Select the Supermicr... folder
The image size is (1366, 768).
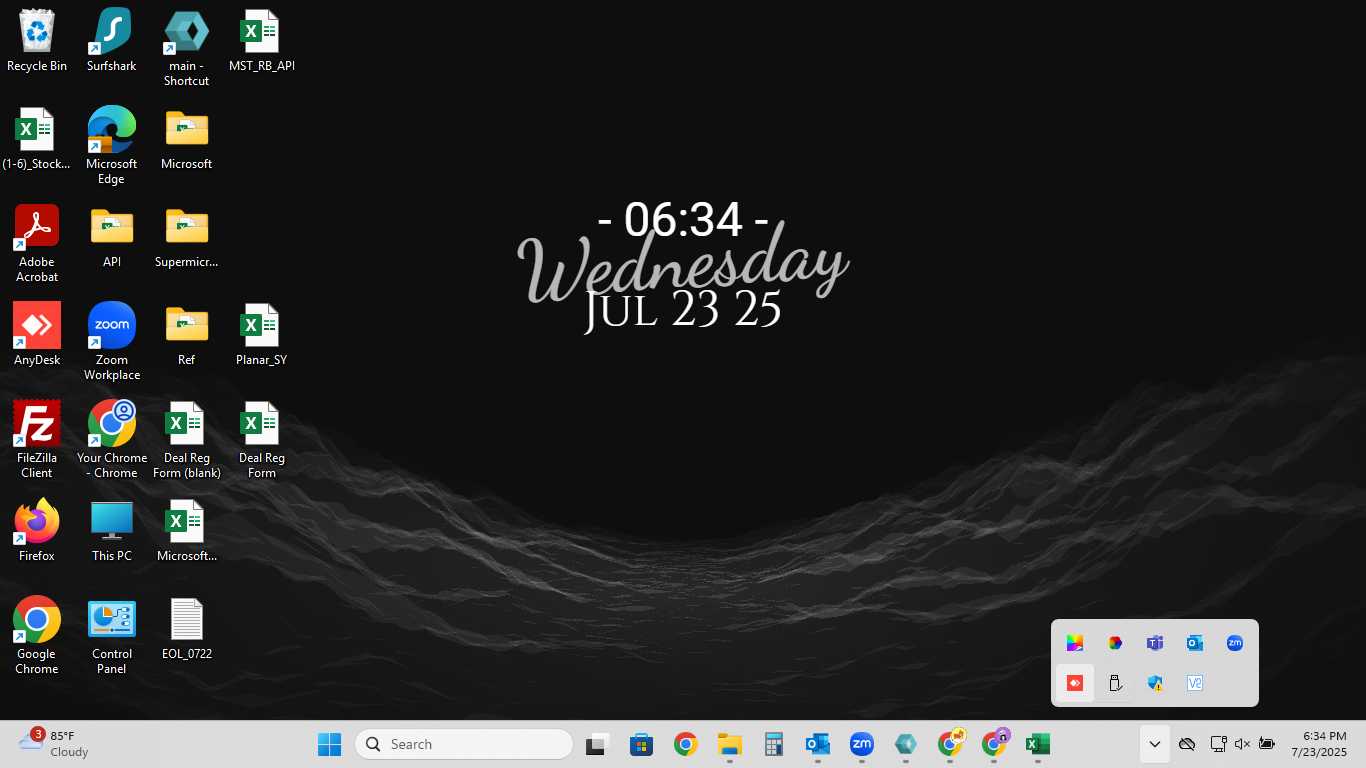point(186,236)
